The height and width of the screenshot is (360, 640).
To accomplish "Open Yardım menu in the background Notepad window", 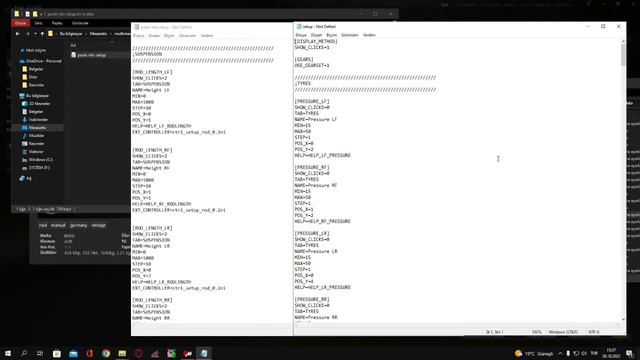I will point(207,36).
